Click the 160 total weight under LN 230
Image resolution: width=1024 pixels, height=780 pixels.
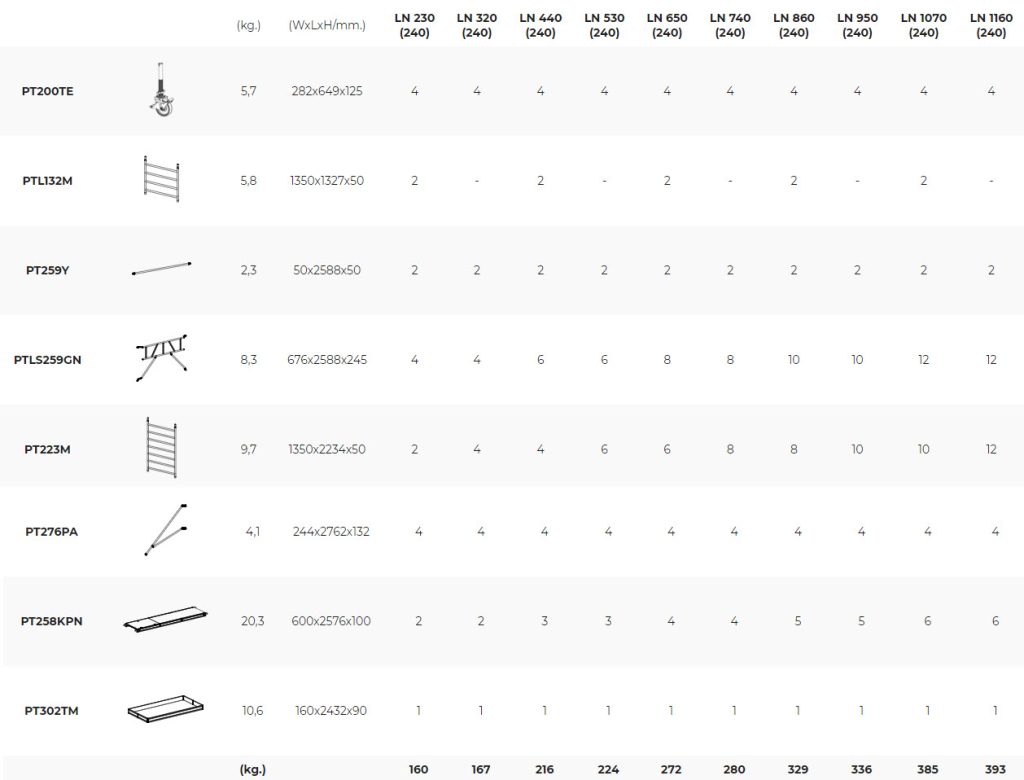point(418,769)
